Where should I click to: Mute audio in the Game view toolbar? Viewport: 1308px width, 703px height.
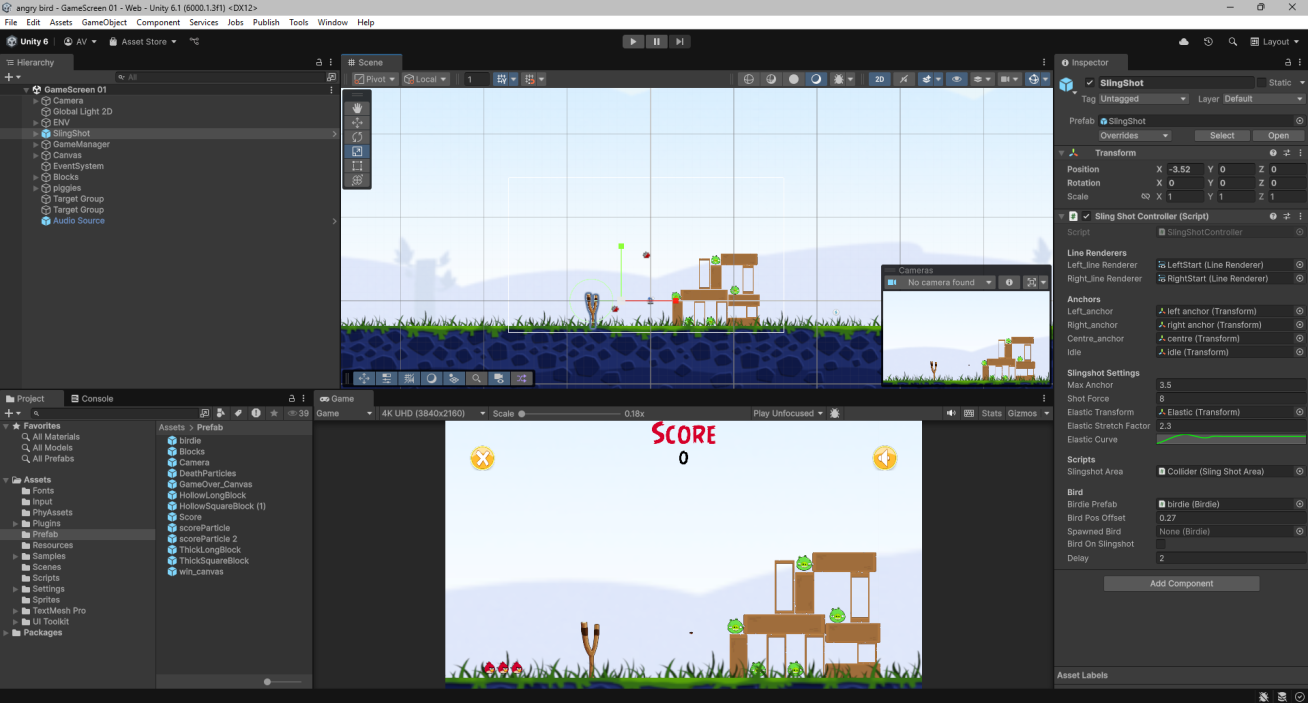tap(952, 413)
